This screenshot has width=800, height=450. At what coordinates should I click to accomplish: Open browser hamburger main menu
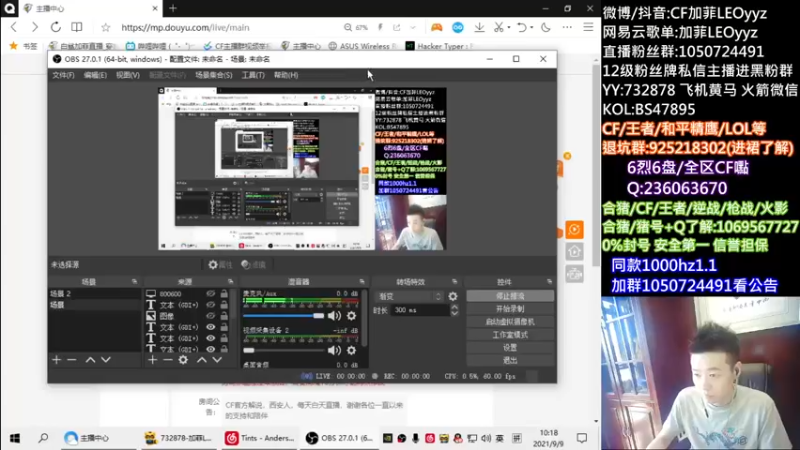[x=588, y=27]
